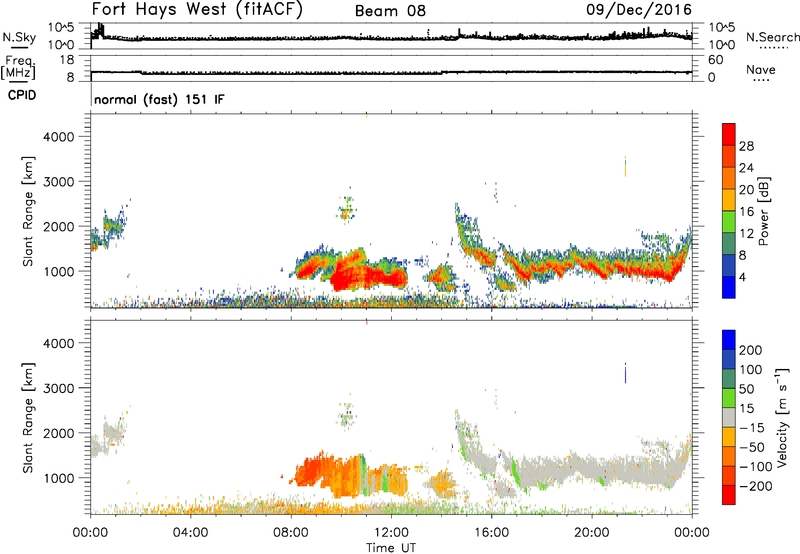Click the orange velocity patch near 09:00 UT
Image resolution: width=800 pixels, height=554 pixels.
coord(312,469)
